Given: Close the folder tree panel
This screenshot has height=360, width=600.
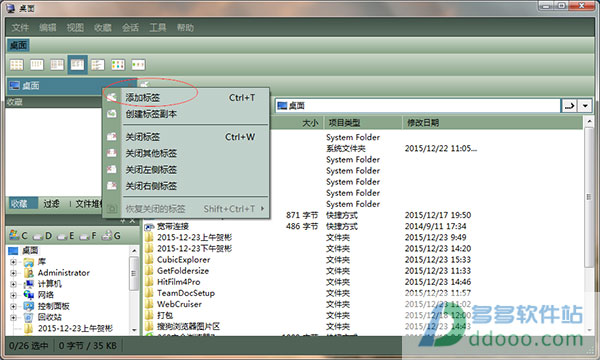Looking at the screenshot, I should tap(132, 220).
